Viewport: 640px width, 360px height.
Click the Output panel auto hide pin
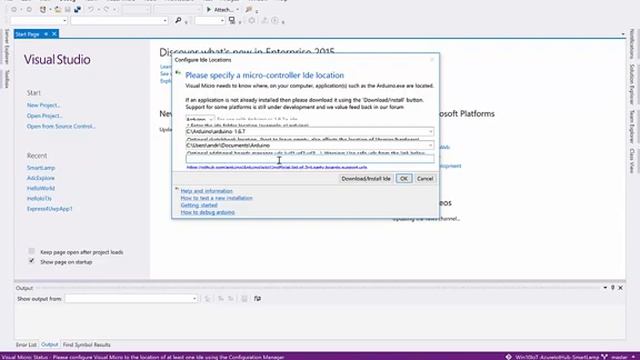[613, 288]
